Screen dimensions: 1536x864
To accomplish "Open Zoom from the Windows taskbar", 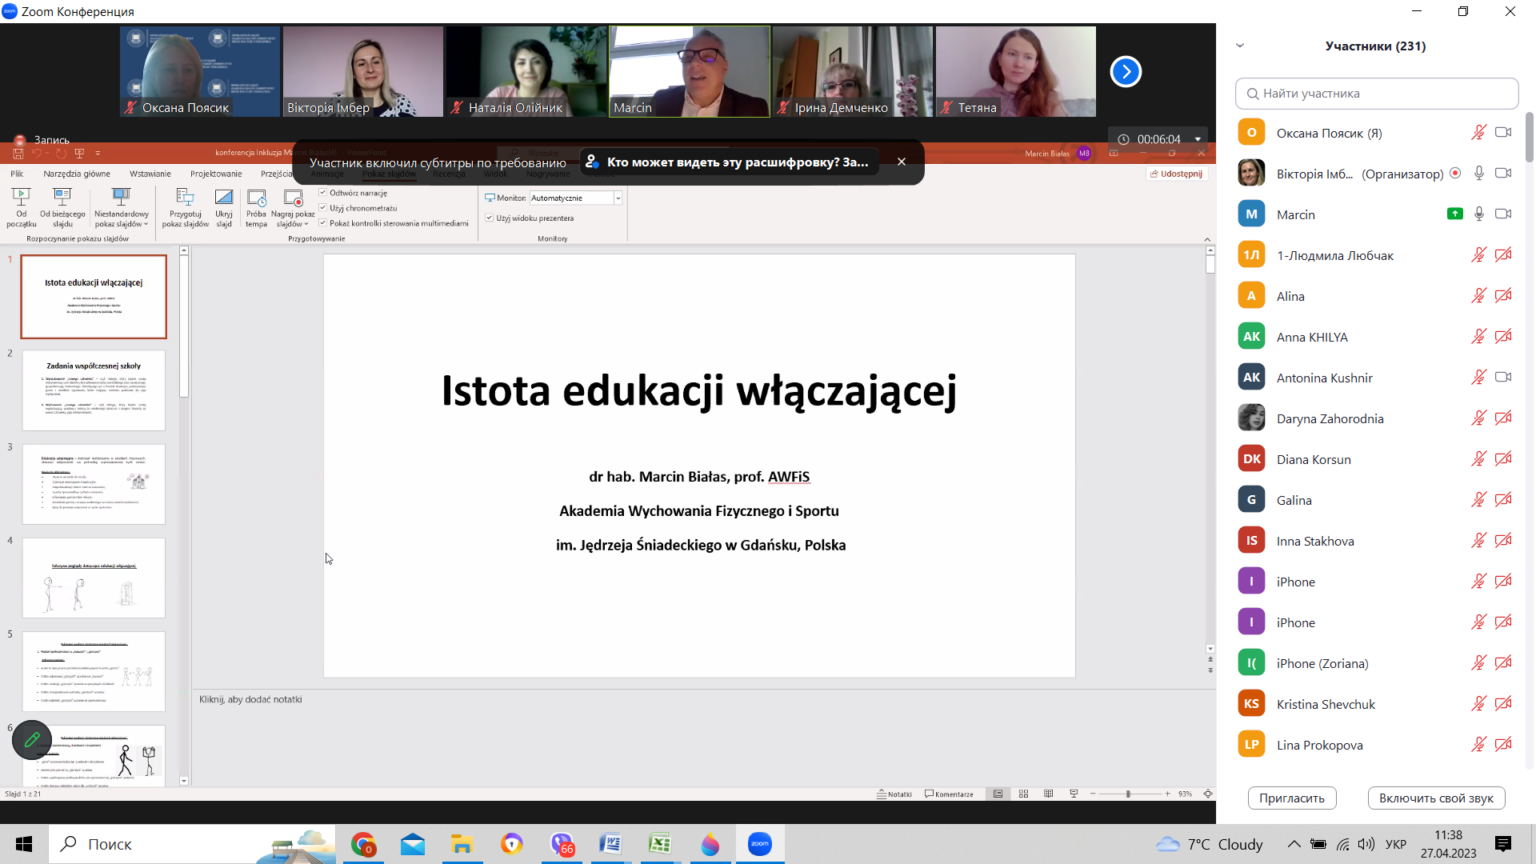I will coord(760,844).
